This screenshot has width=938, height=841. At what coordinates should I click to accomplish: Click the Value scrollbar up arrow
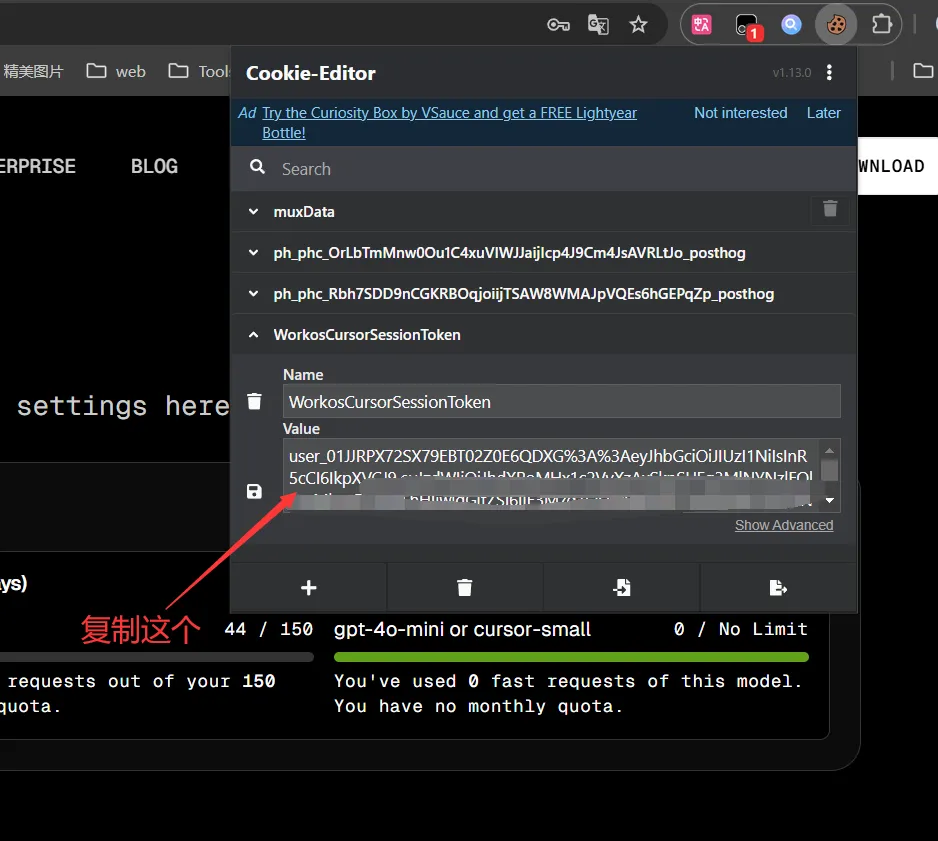[830, 450]
